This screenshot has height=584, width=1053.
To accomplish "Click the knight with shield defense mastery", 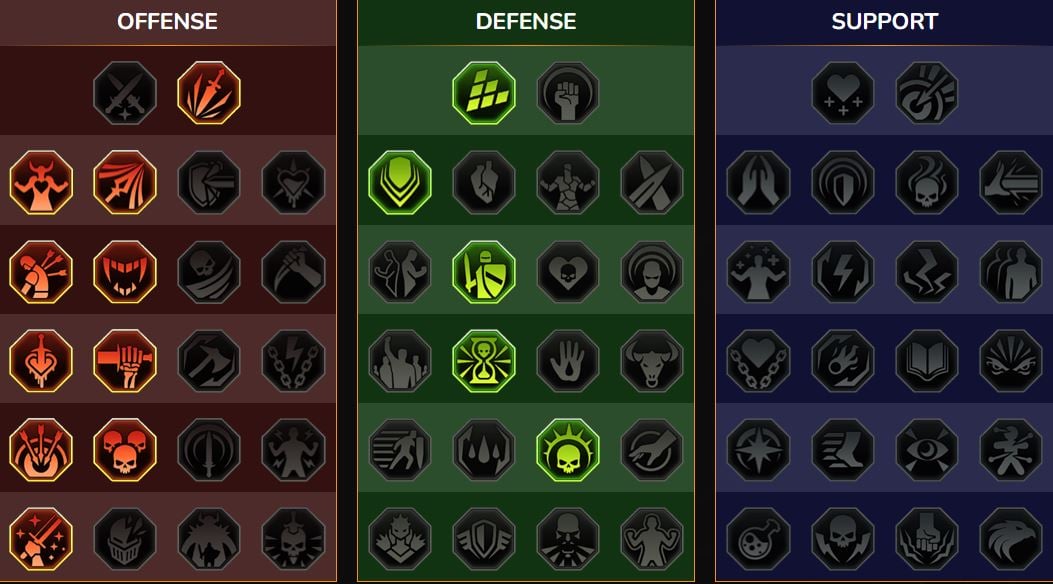I will click(x=484, y=272).
